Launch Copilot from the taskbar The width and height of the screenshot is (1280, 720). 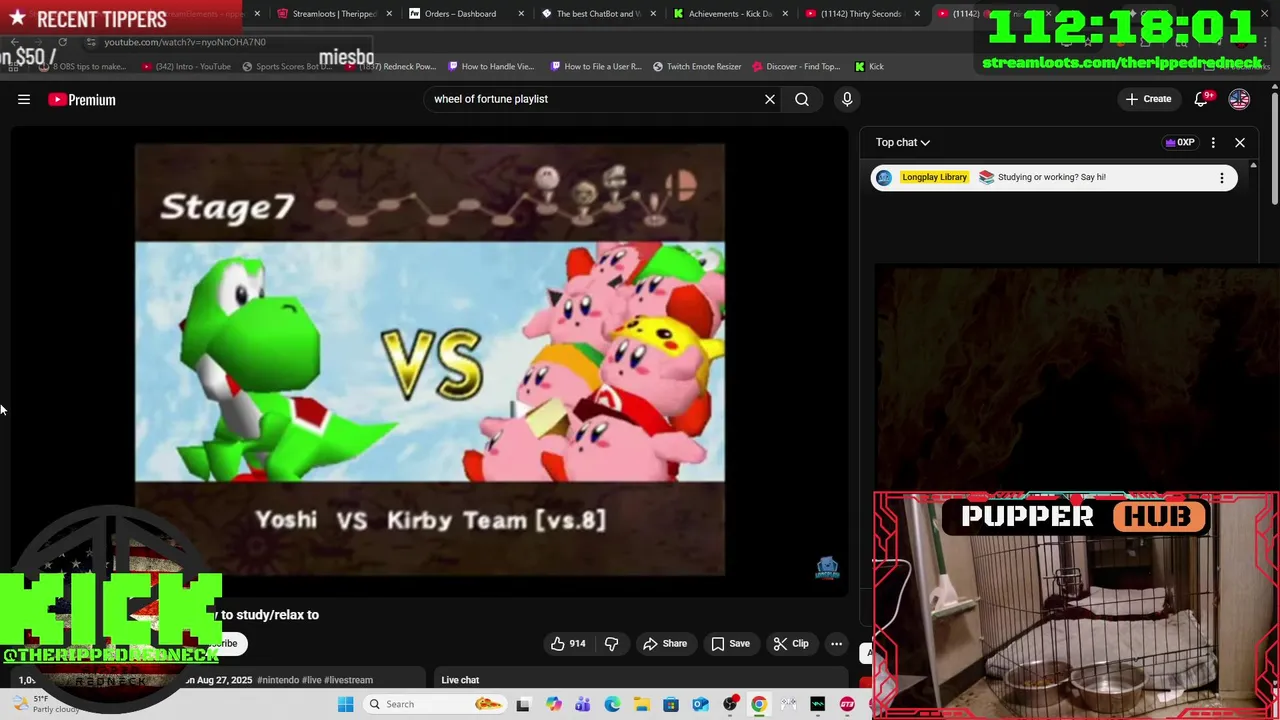(x=553, y=704)
